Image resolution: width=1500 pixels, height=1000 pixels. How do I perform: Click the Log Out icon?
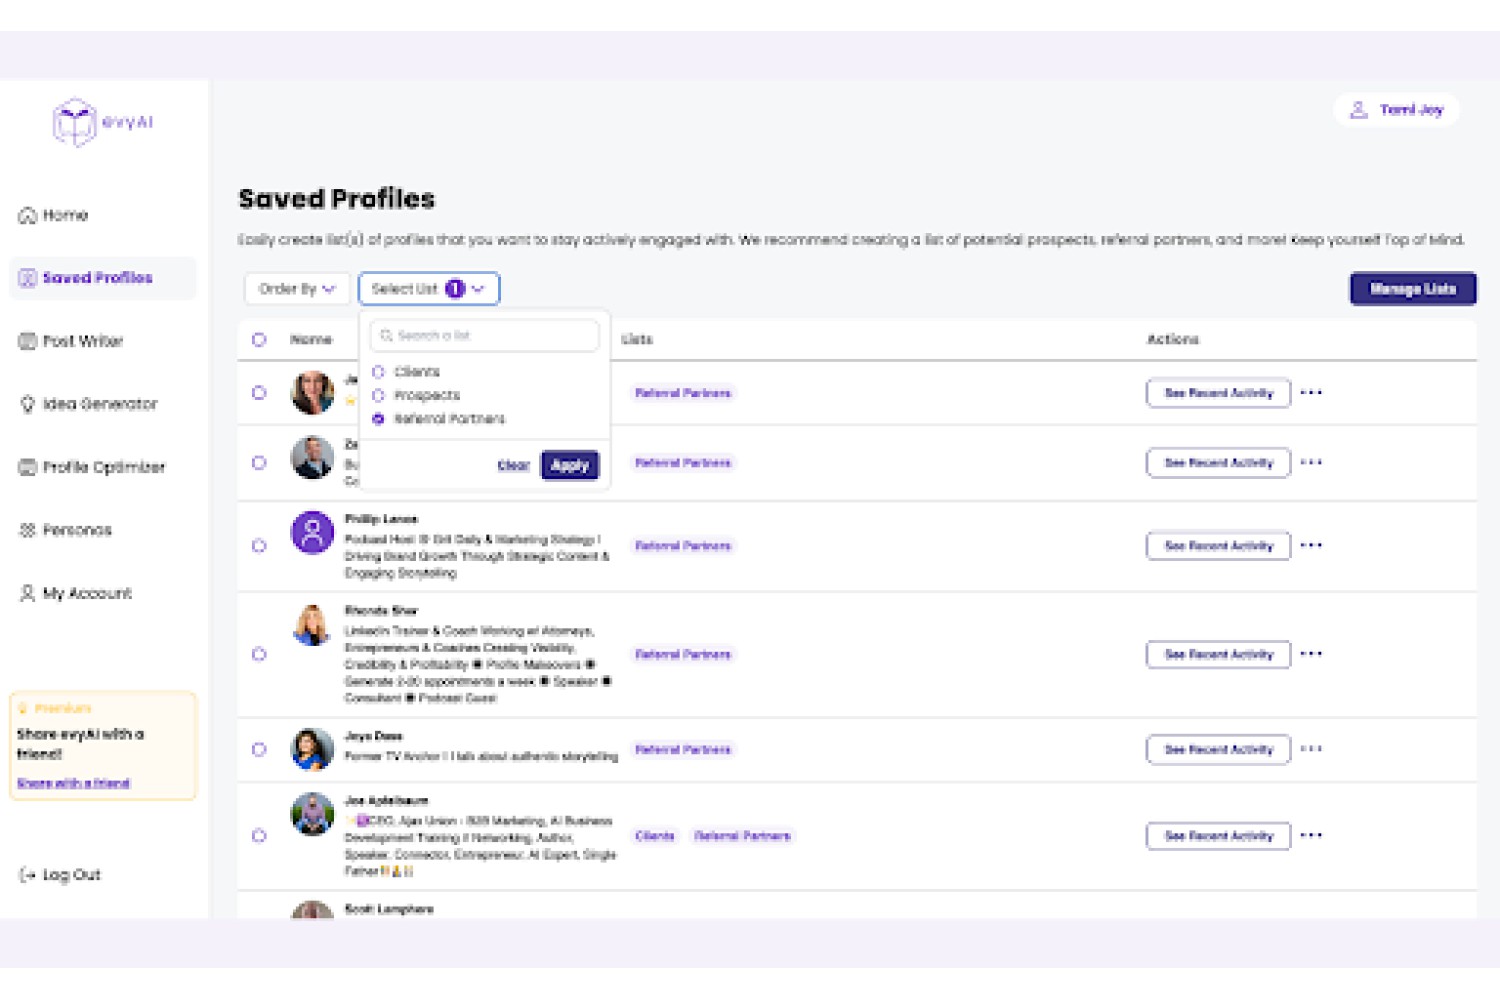28,875
